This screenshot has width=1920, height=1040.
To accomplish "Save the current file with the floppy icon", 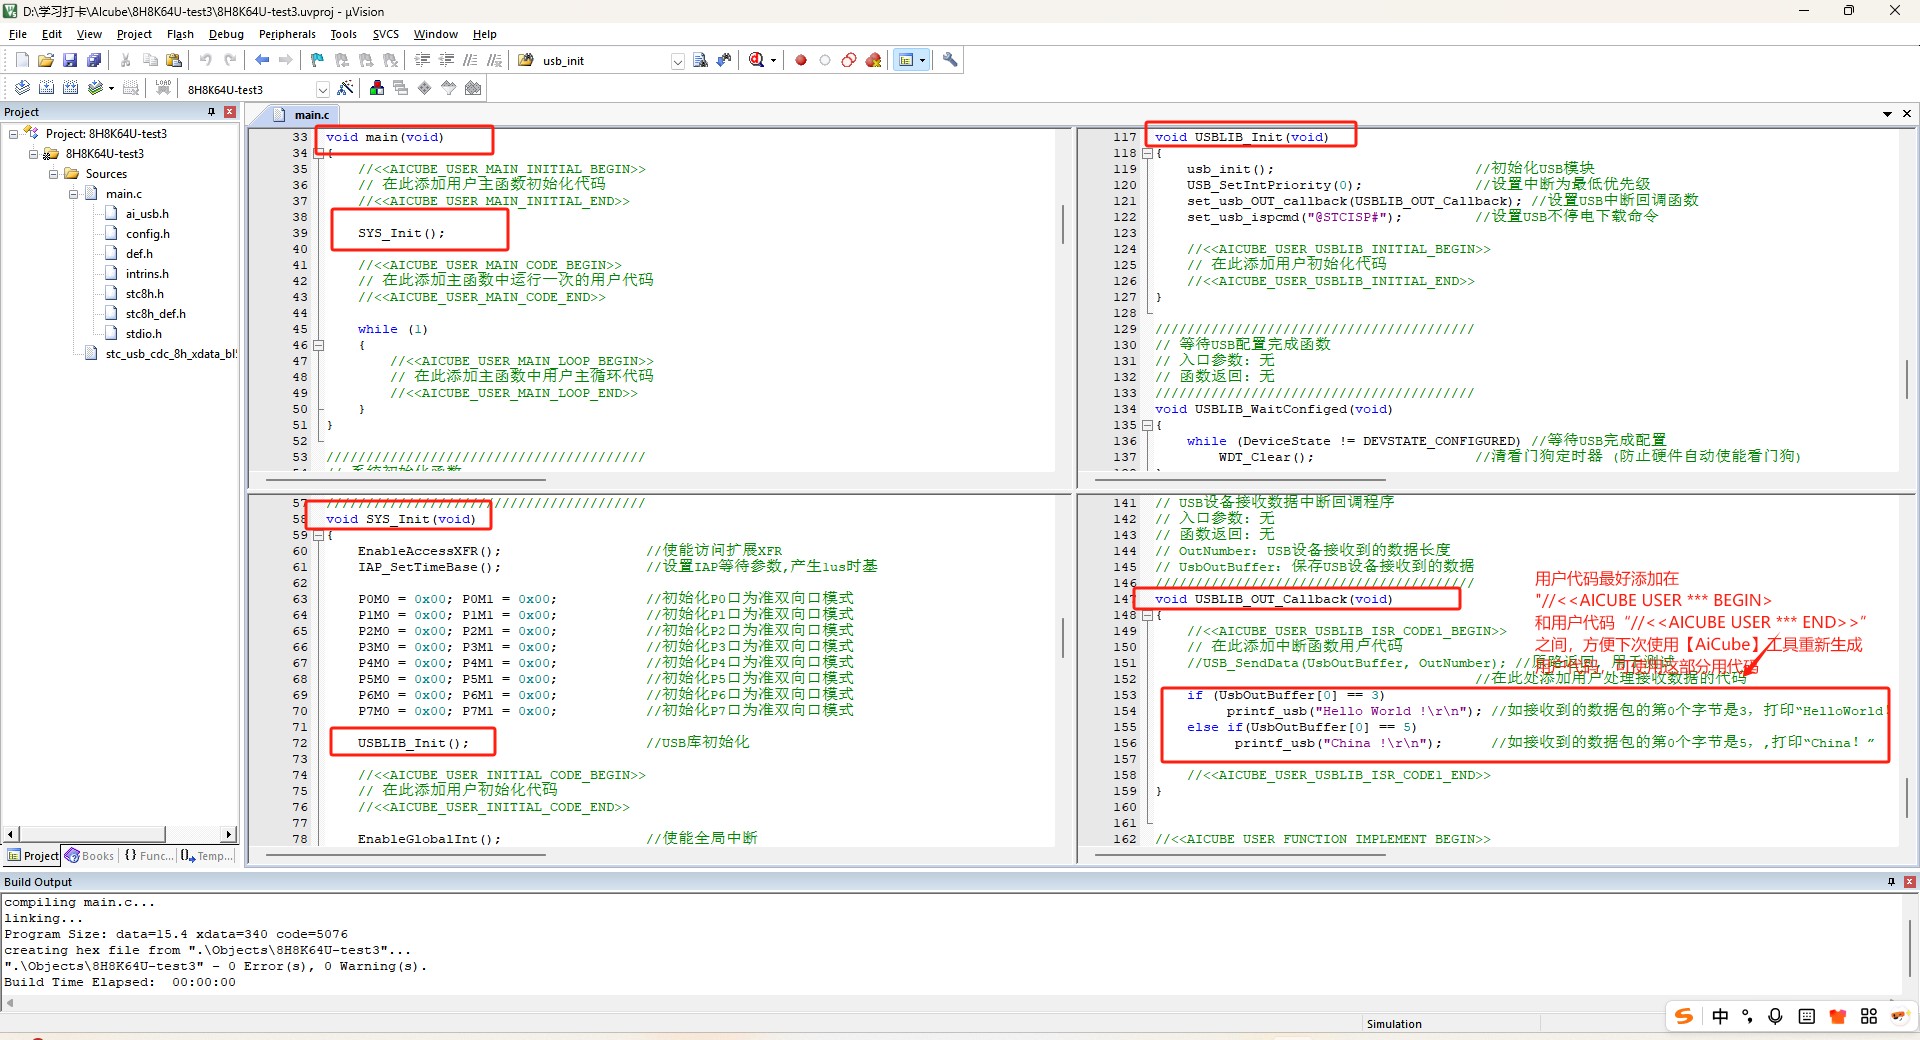I will pos(70,60).
